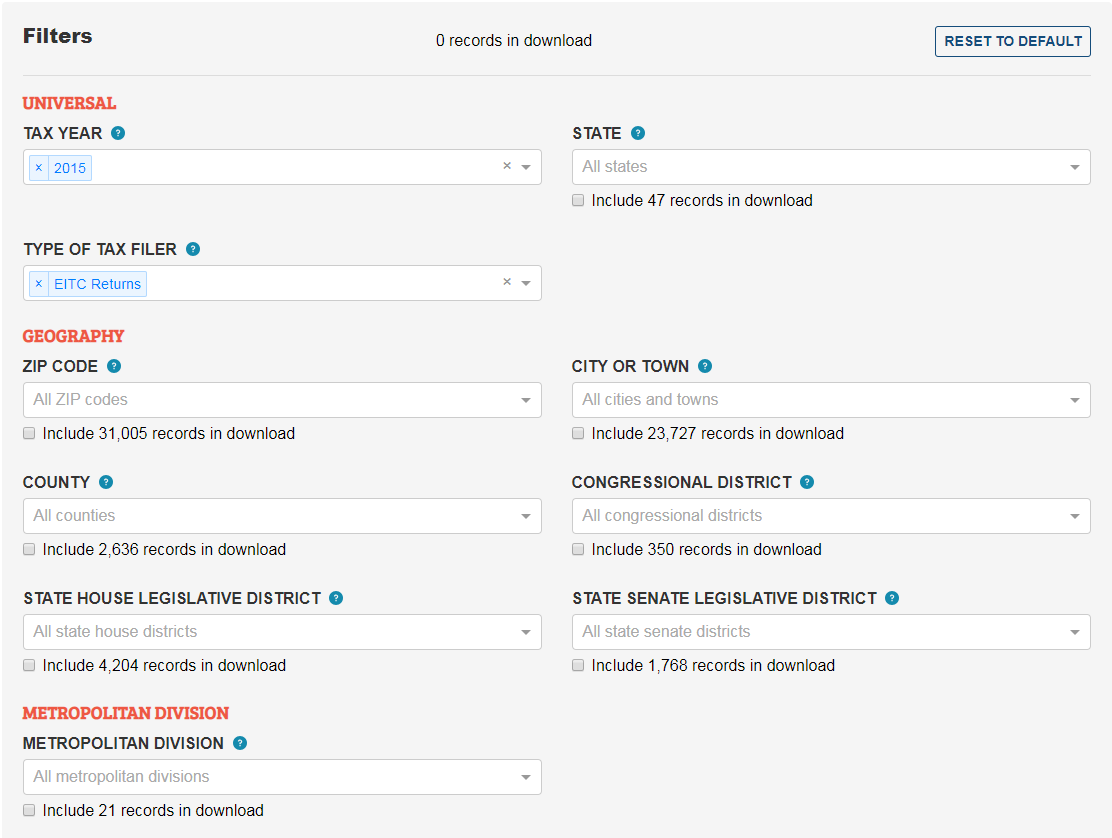The image size is (1112, 838).
Task: Open the All counties dropdown
Action: (281, 516)
